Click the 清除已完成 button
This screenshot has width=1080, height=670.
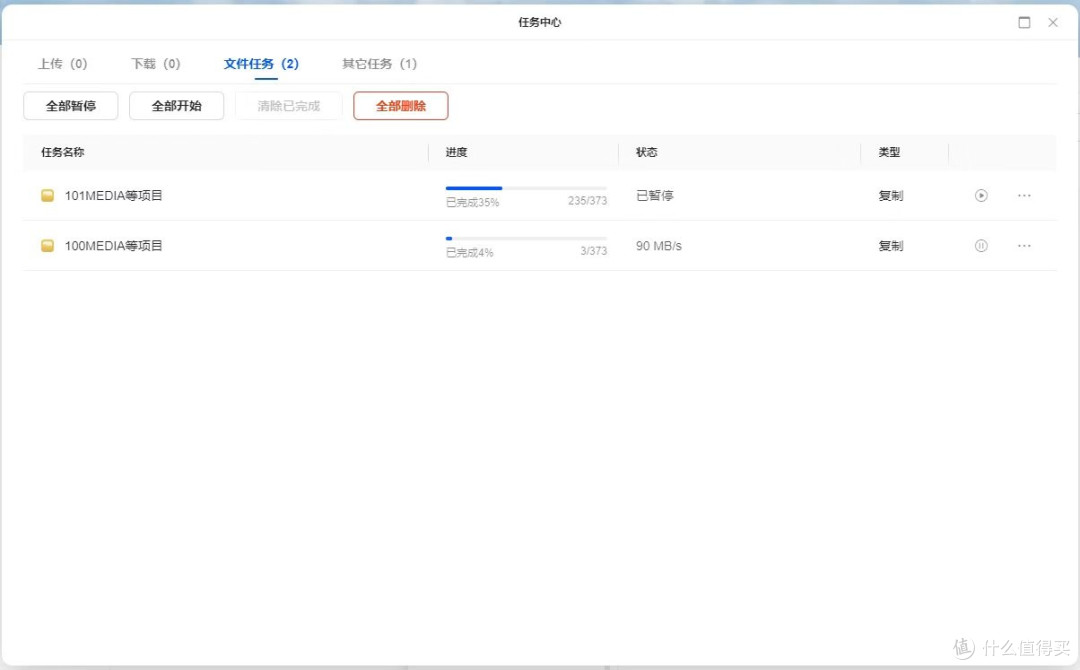coord(289,106)
